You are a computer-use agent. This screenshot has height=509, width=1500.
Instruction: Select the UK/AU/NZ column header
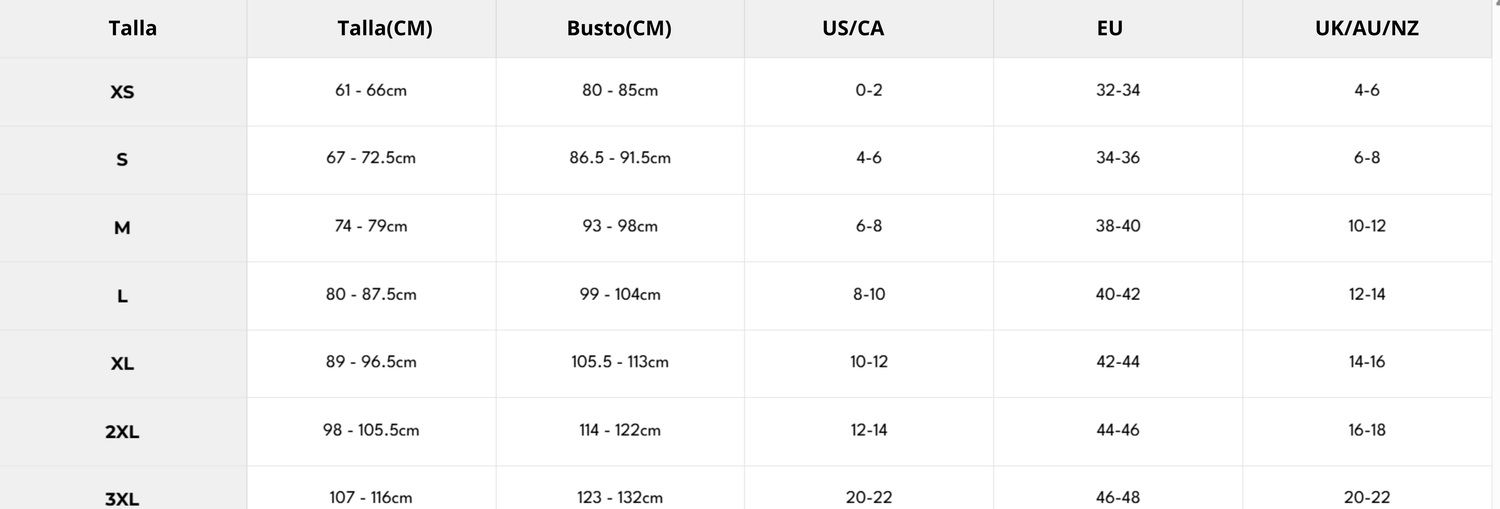point(1366,28)
